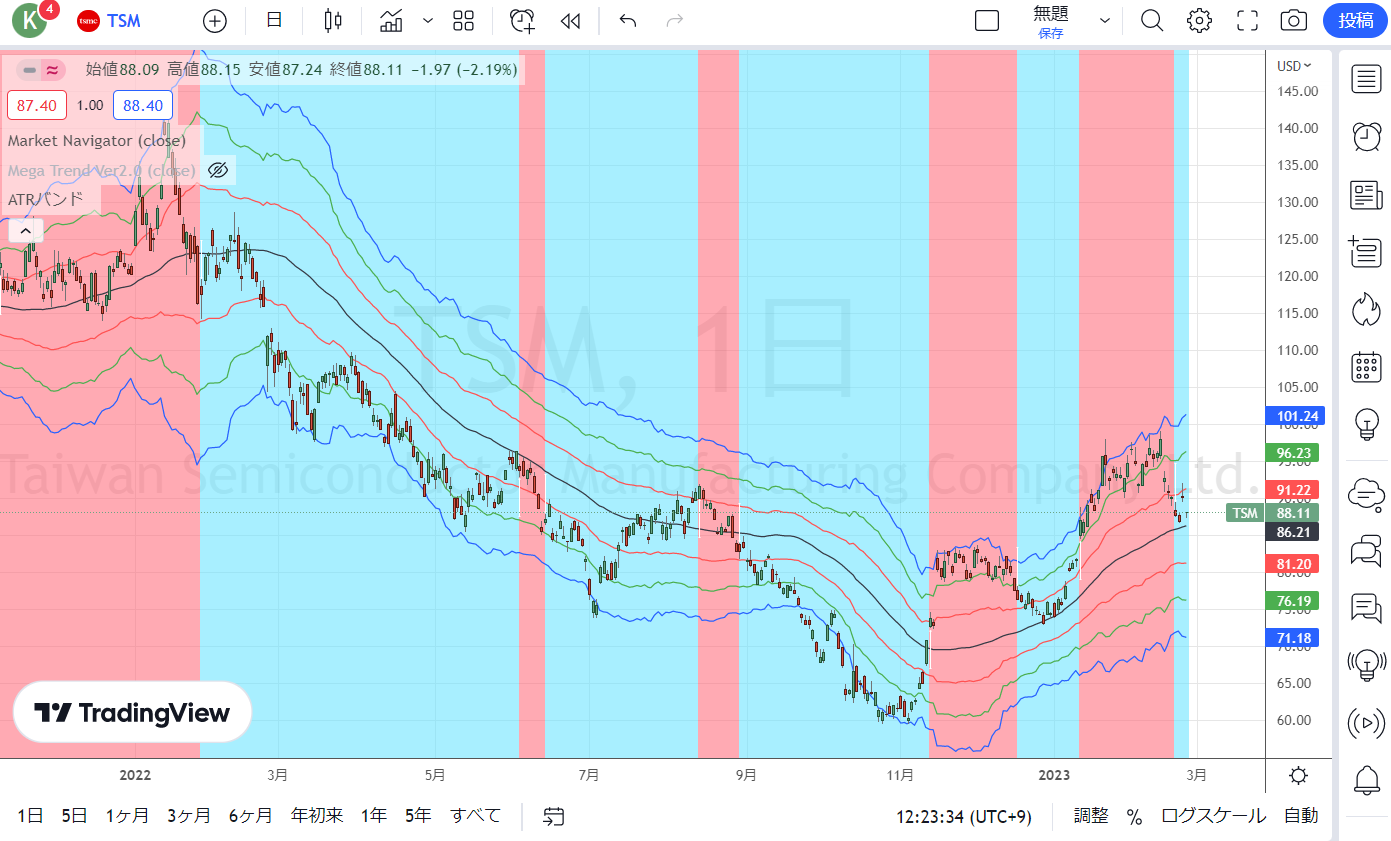This screenshot has height=841, width=1391.
Task: Click the 87.40 sell price button
Action: pyautogui.click(x=37, y=105)
